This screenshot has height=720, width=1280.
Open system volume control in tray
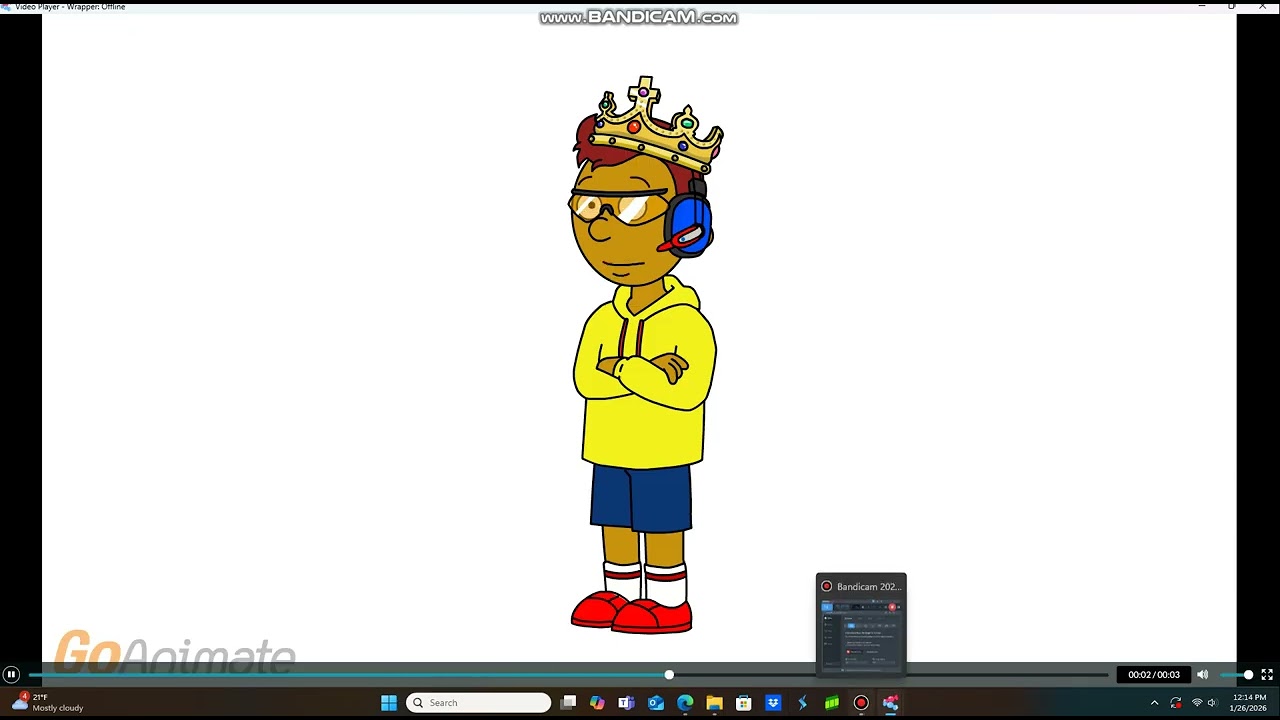pos(1212,703)
